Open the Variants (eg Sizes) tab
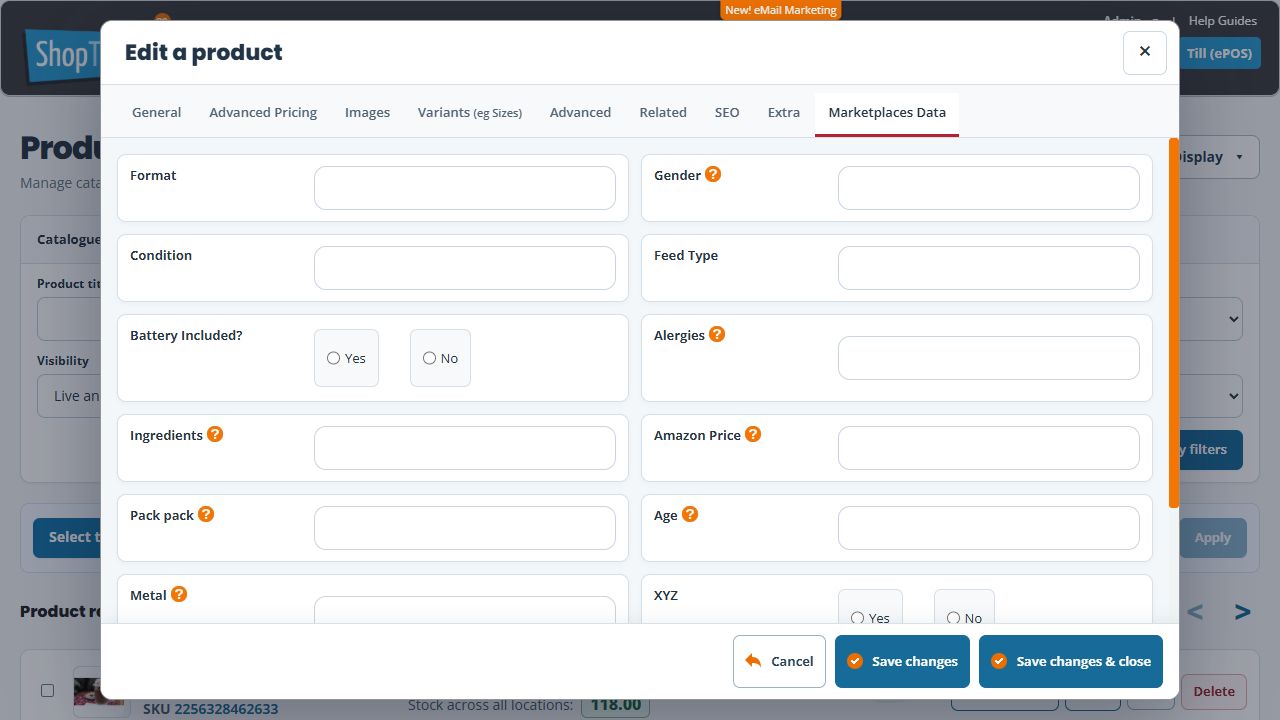The height and width of the screenshot is (720, 1280). [470, 112]
